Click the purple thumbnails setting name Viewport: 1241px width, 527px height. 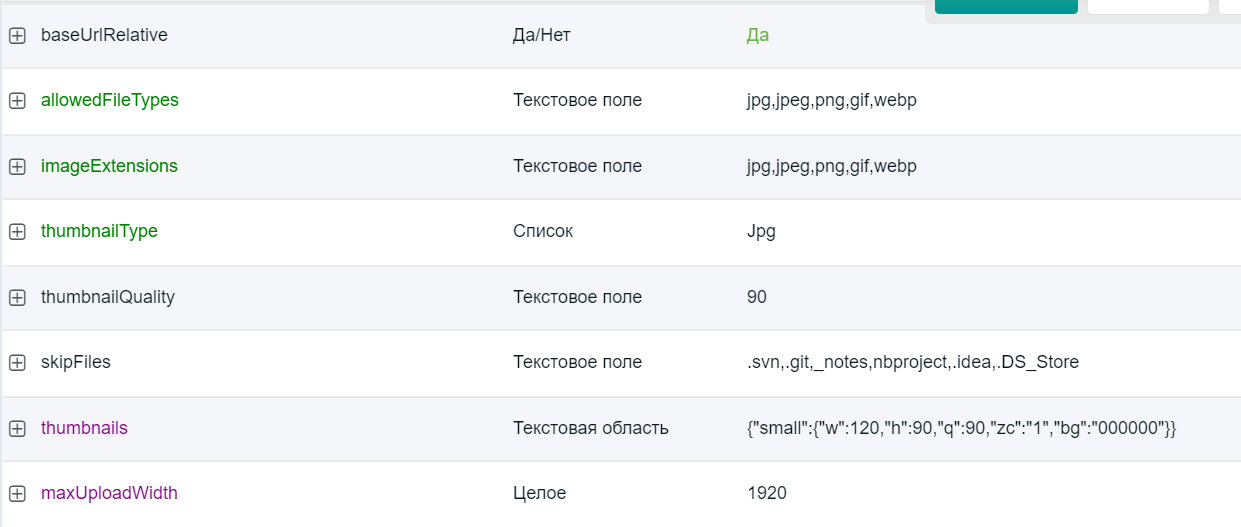pos(84,428)
